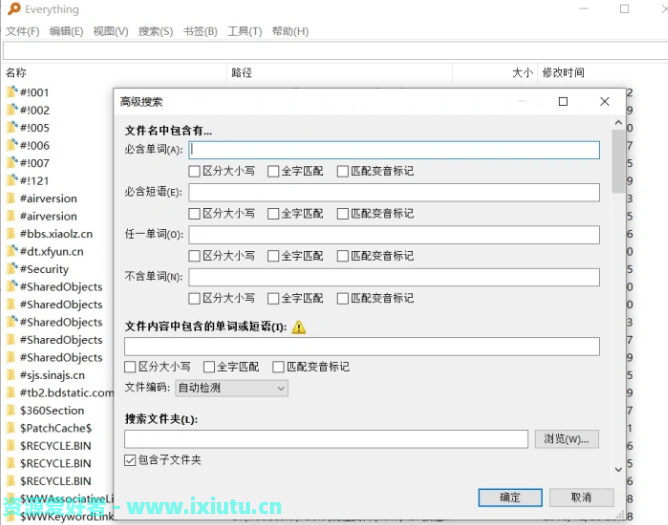Select the #!006 folder icon
This screenshot has width=668, height=525.
click(12, 145)
